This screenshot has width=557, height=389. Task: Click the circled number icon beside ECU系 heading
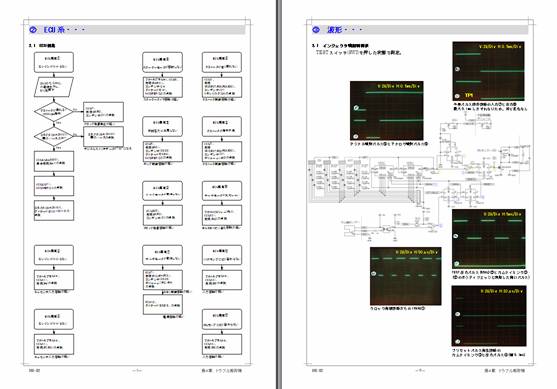(x=33, y=30)
